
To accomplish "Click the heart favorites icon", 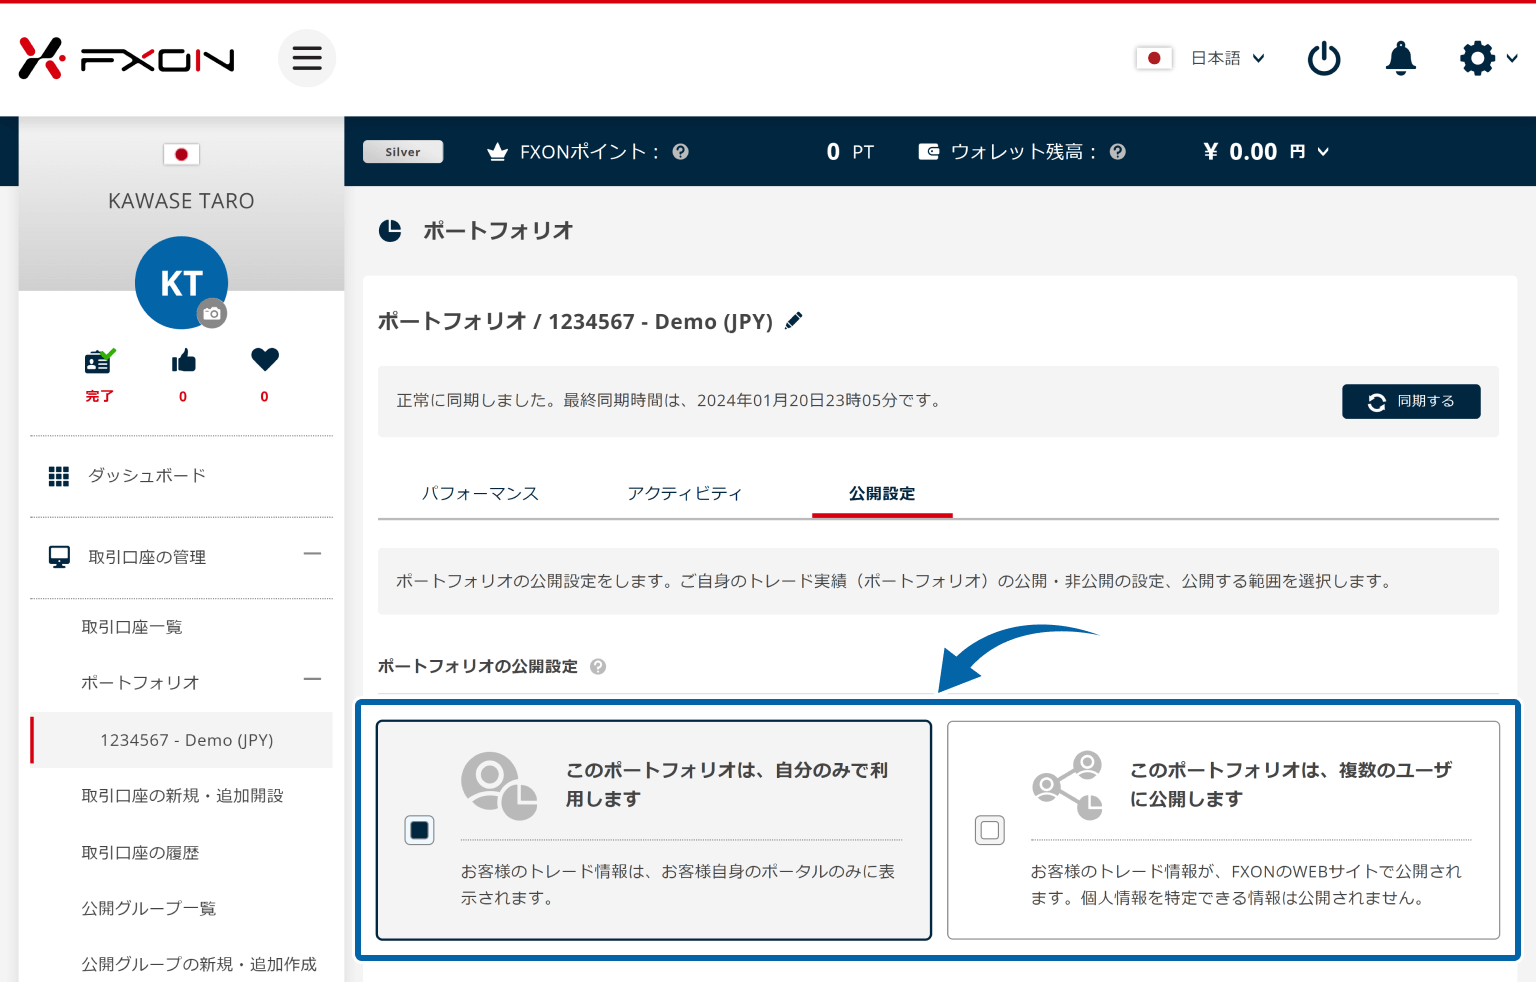I will 265,359.
